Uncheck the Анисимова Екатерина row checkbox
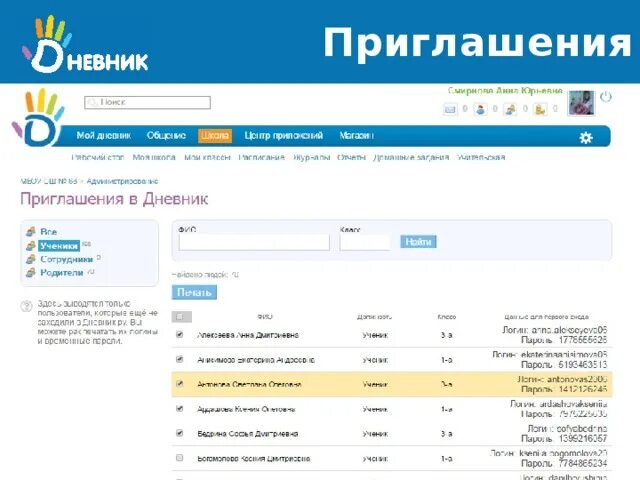Viewport: 640px width, 480px height. click(x=180, y=359)
